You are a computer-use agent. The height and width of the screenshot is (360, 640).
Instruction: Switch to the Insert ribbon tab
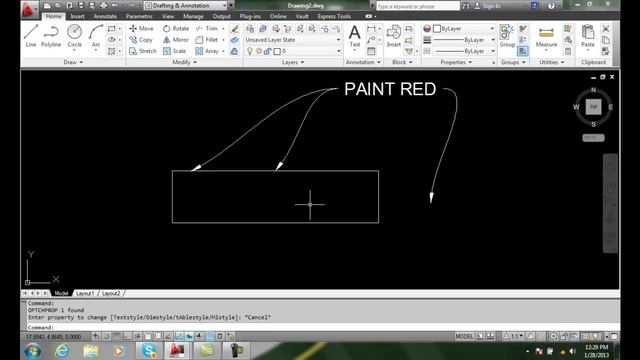[x=77, y=16]
